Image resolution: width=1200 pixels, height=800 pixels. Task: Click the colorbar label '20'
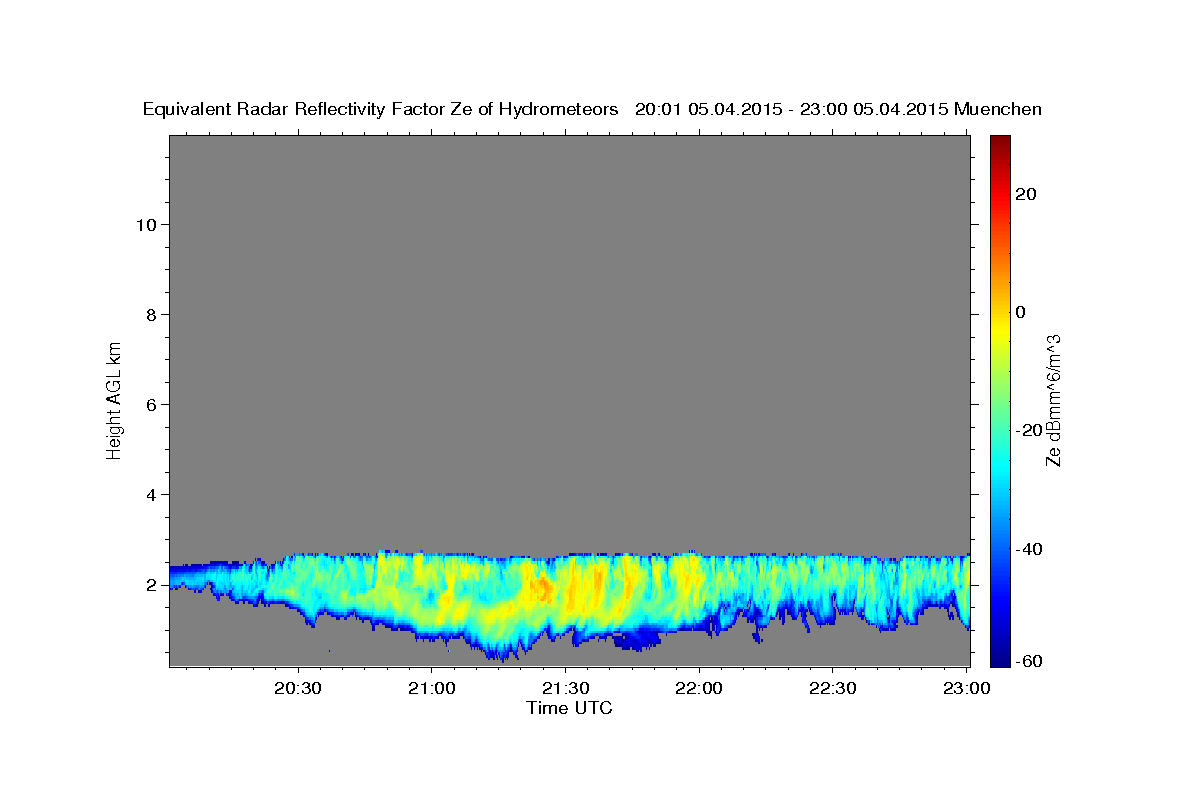(x=1026, y=194)
